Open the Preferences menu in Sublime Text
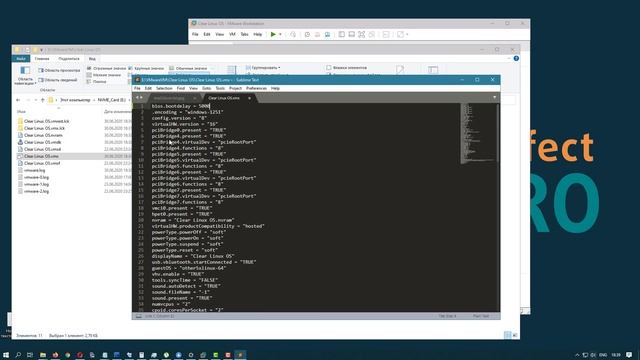This screenshot has width=640, height=360. point(256,88)
